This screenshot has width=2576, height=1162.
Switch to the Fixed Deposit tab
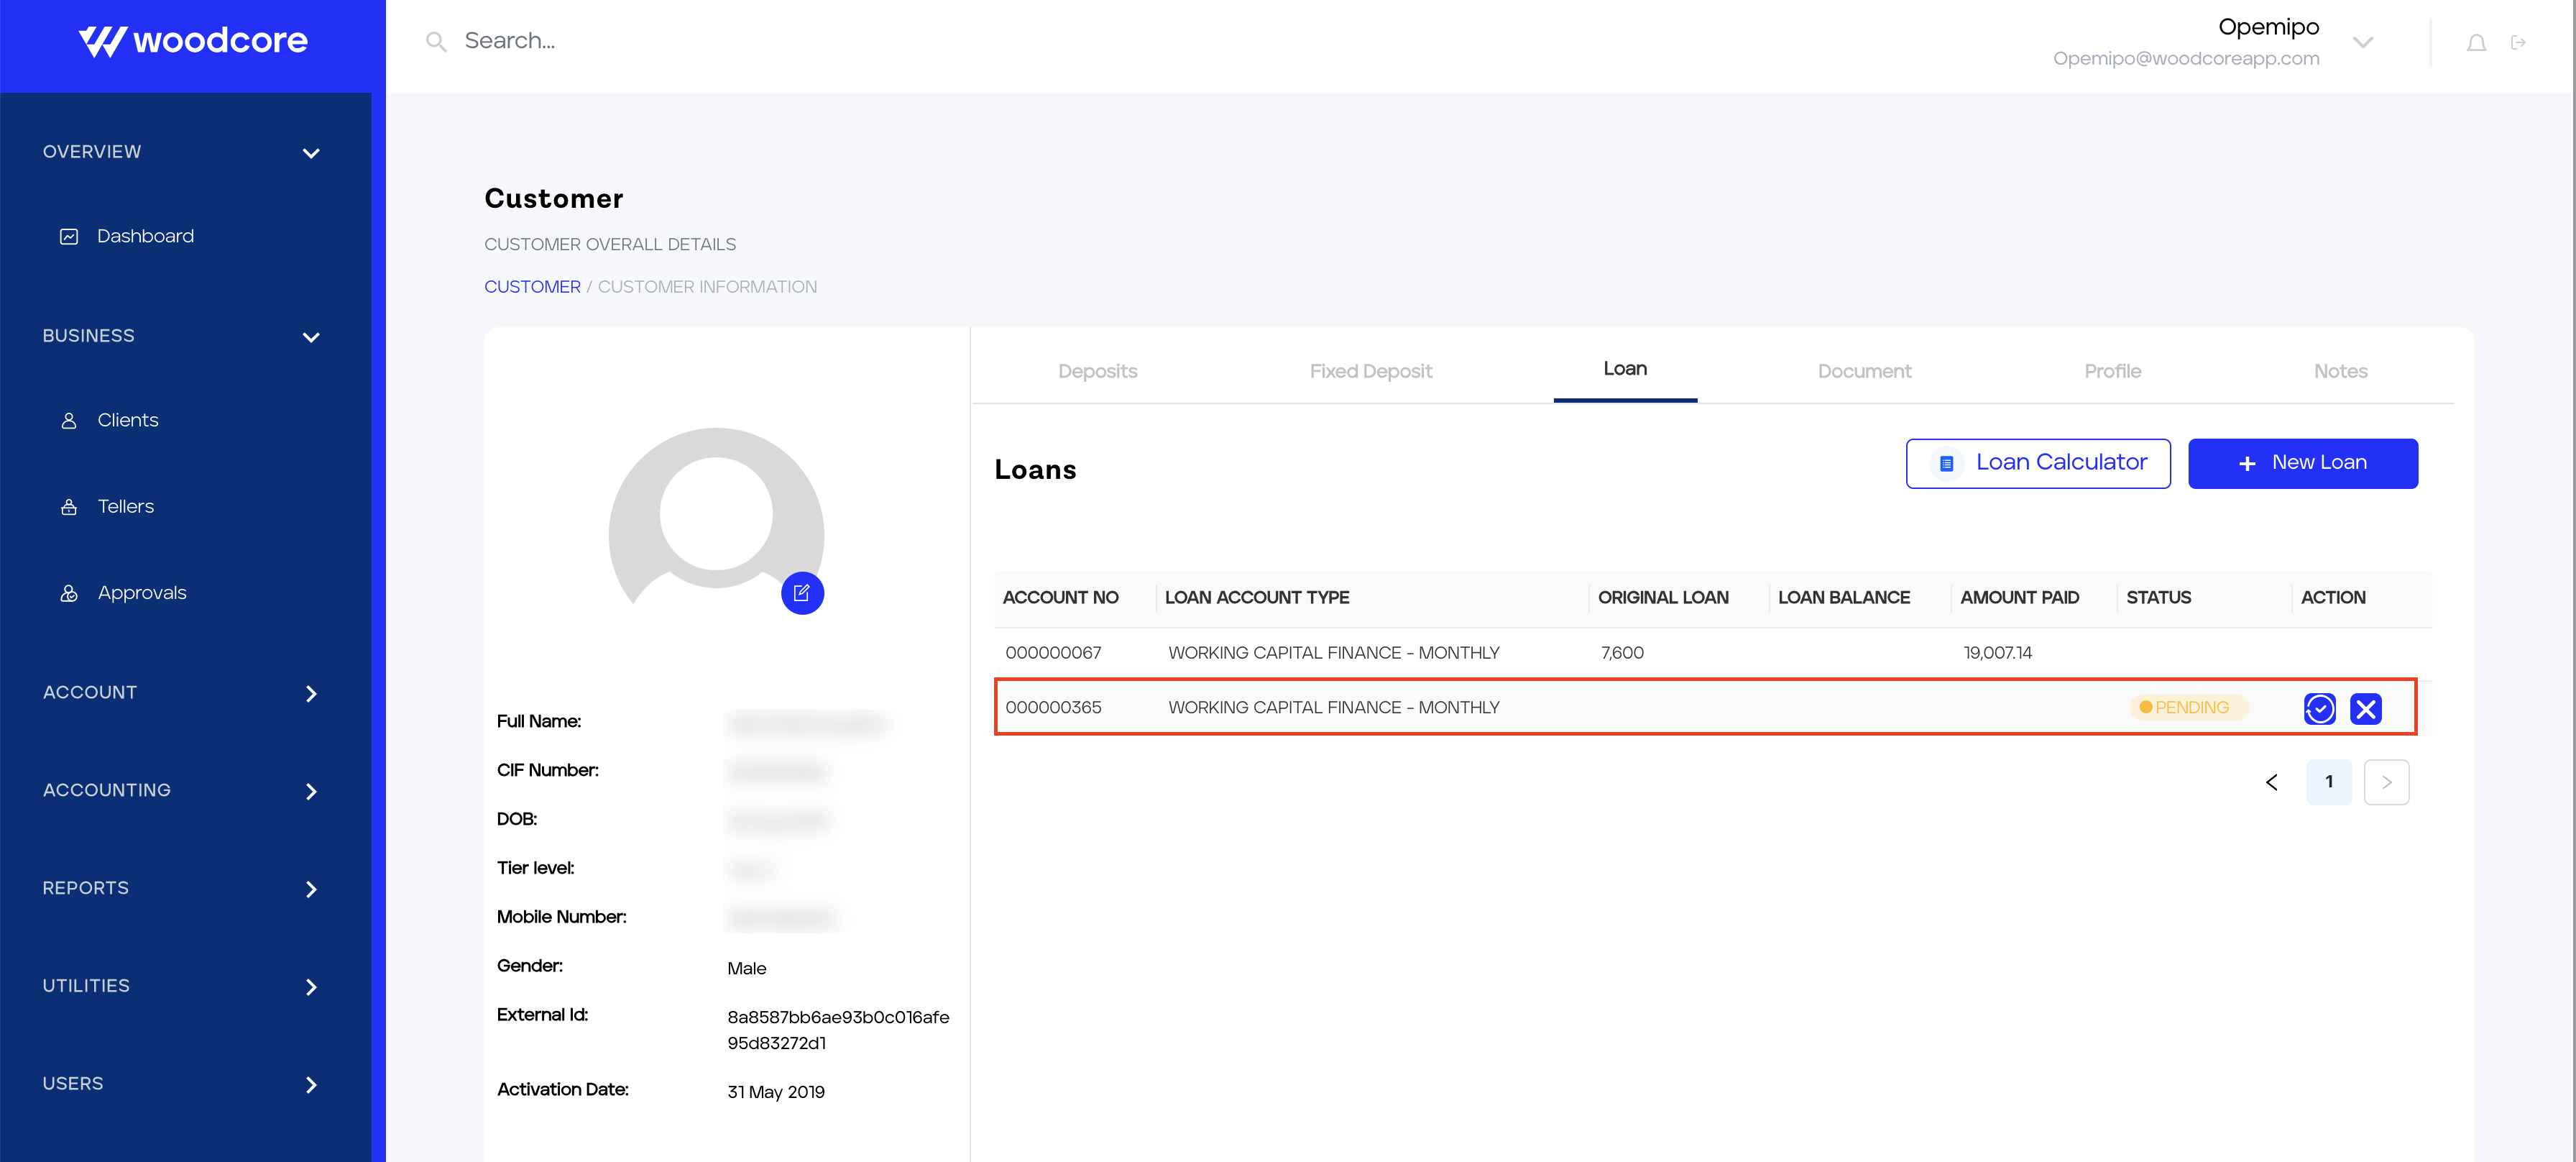[1370, 371]
